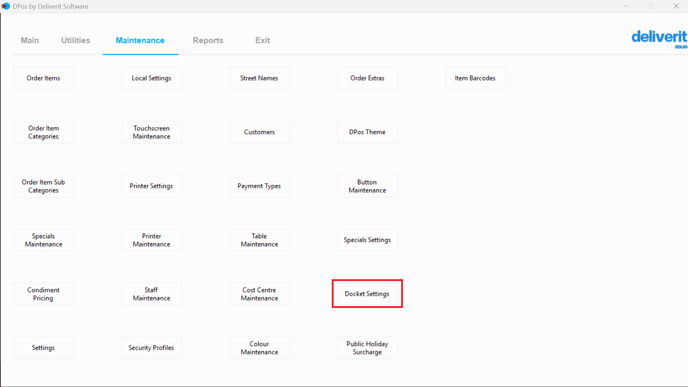Open Cost Centre Maintenance
The width and height of the screenshot is (688, 387).
click(x=259, y=294)
